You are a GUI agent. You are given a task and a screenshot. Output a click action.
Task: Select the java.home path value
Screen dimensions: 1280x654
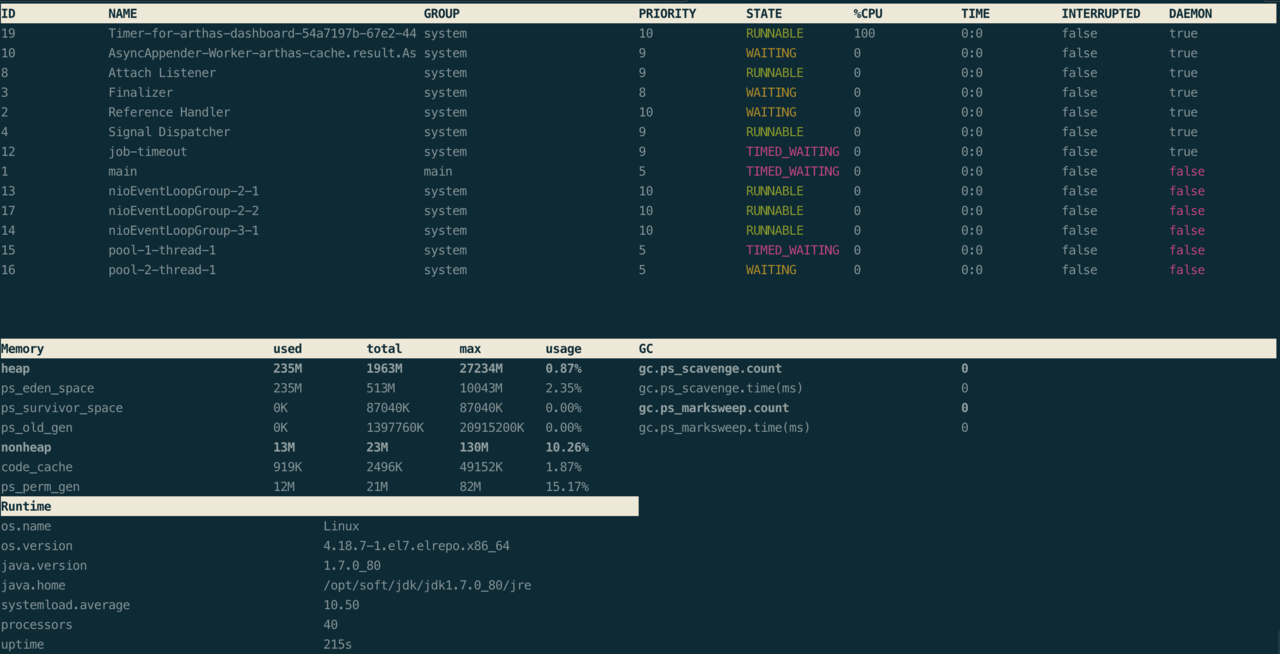(427, 585)
